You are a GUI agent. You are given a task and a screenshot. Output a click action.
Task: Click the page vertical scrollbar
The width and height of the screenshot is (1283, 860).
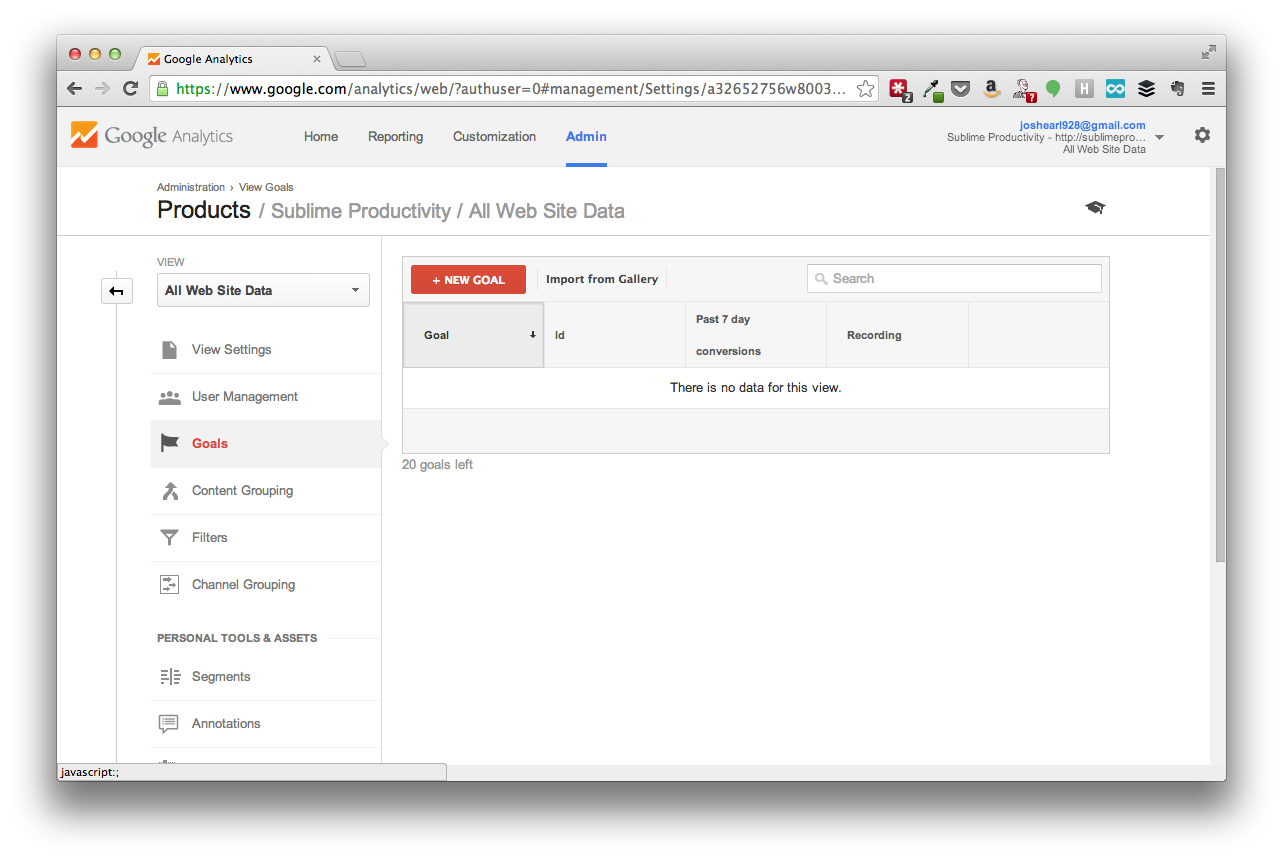coord(1219,365)
